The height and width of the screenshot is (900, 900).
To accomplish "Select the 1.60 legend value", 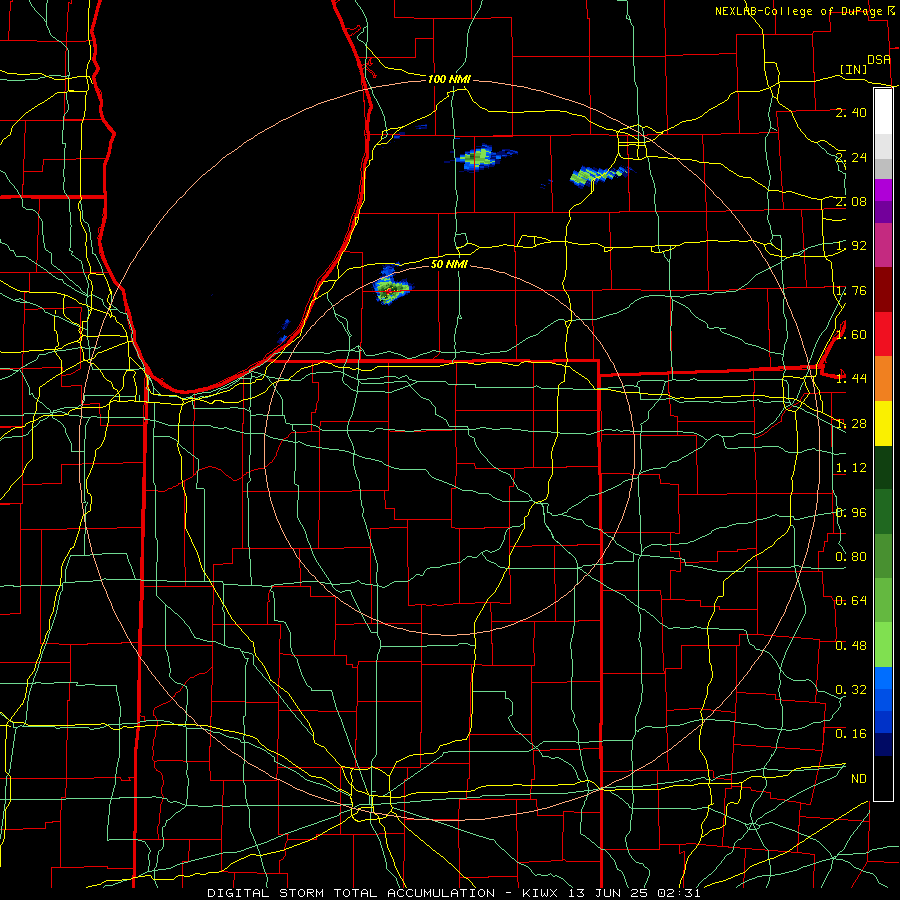I will tap(851, 335).
